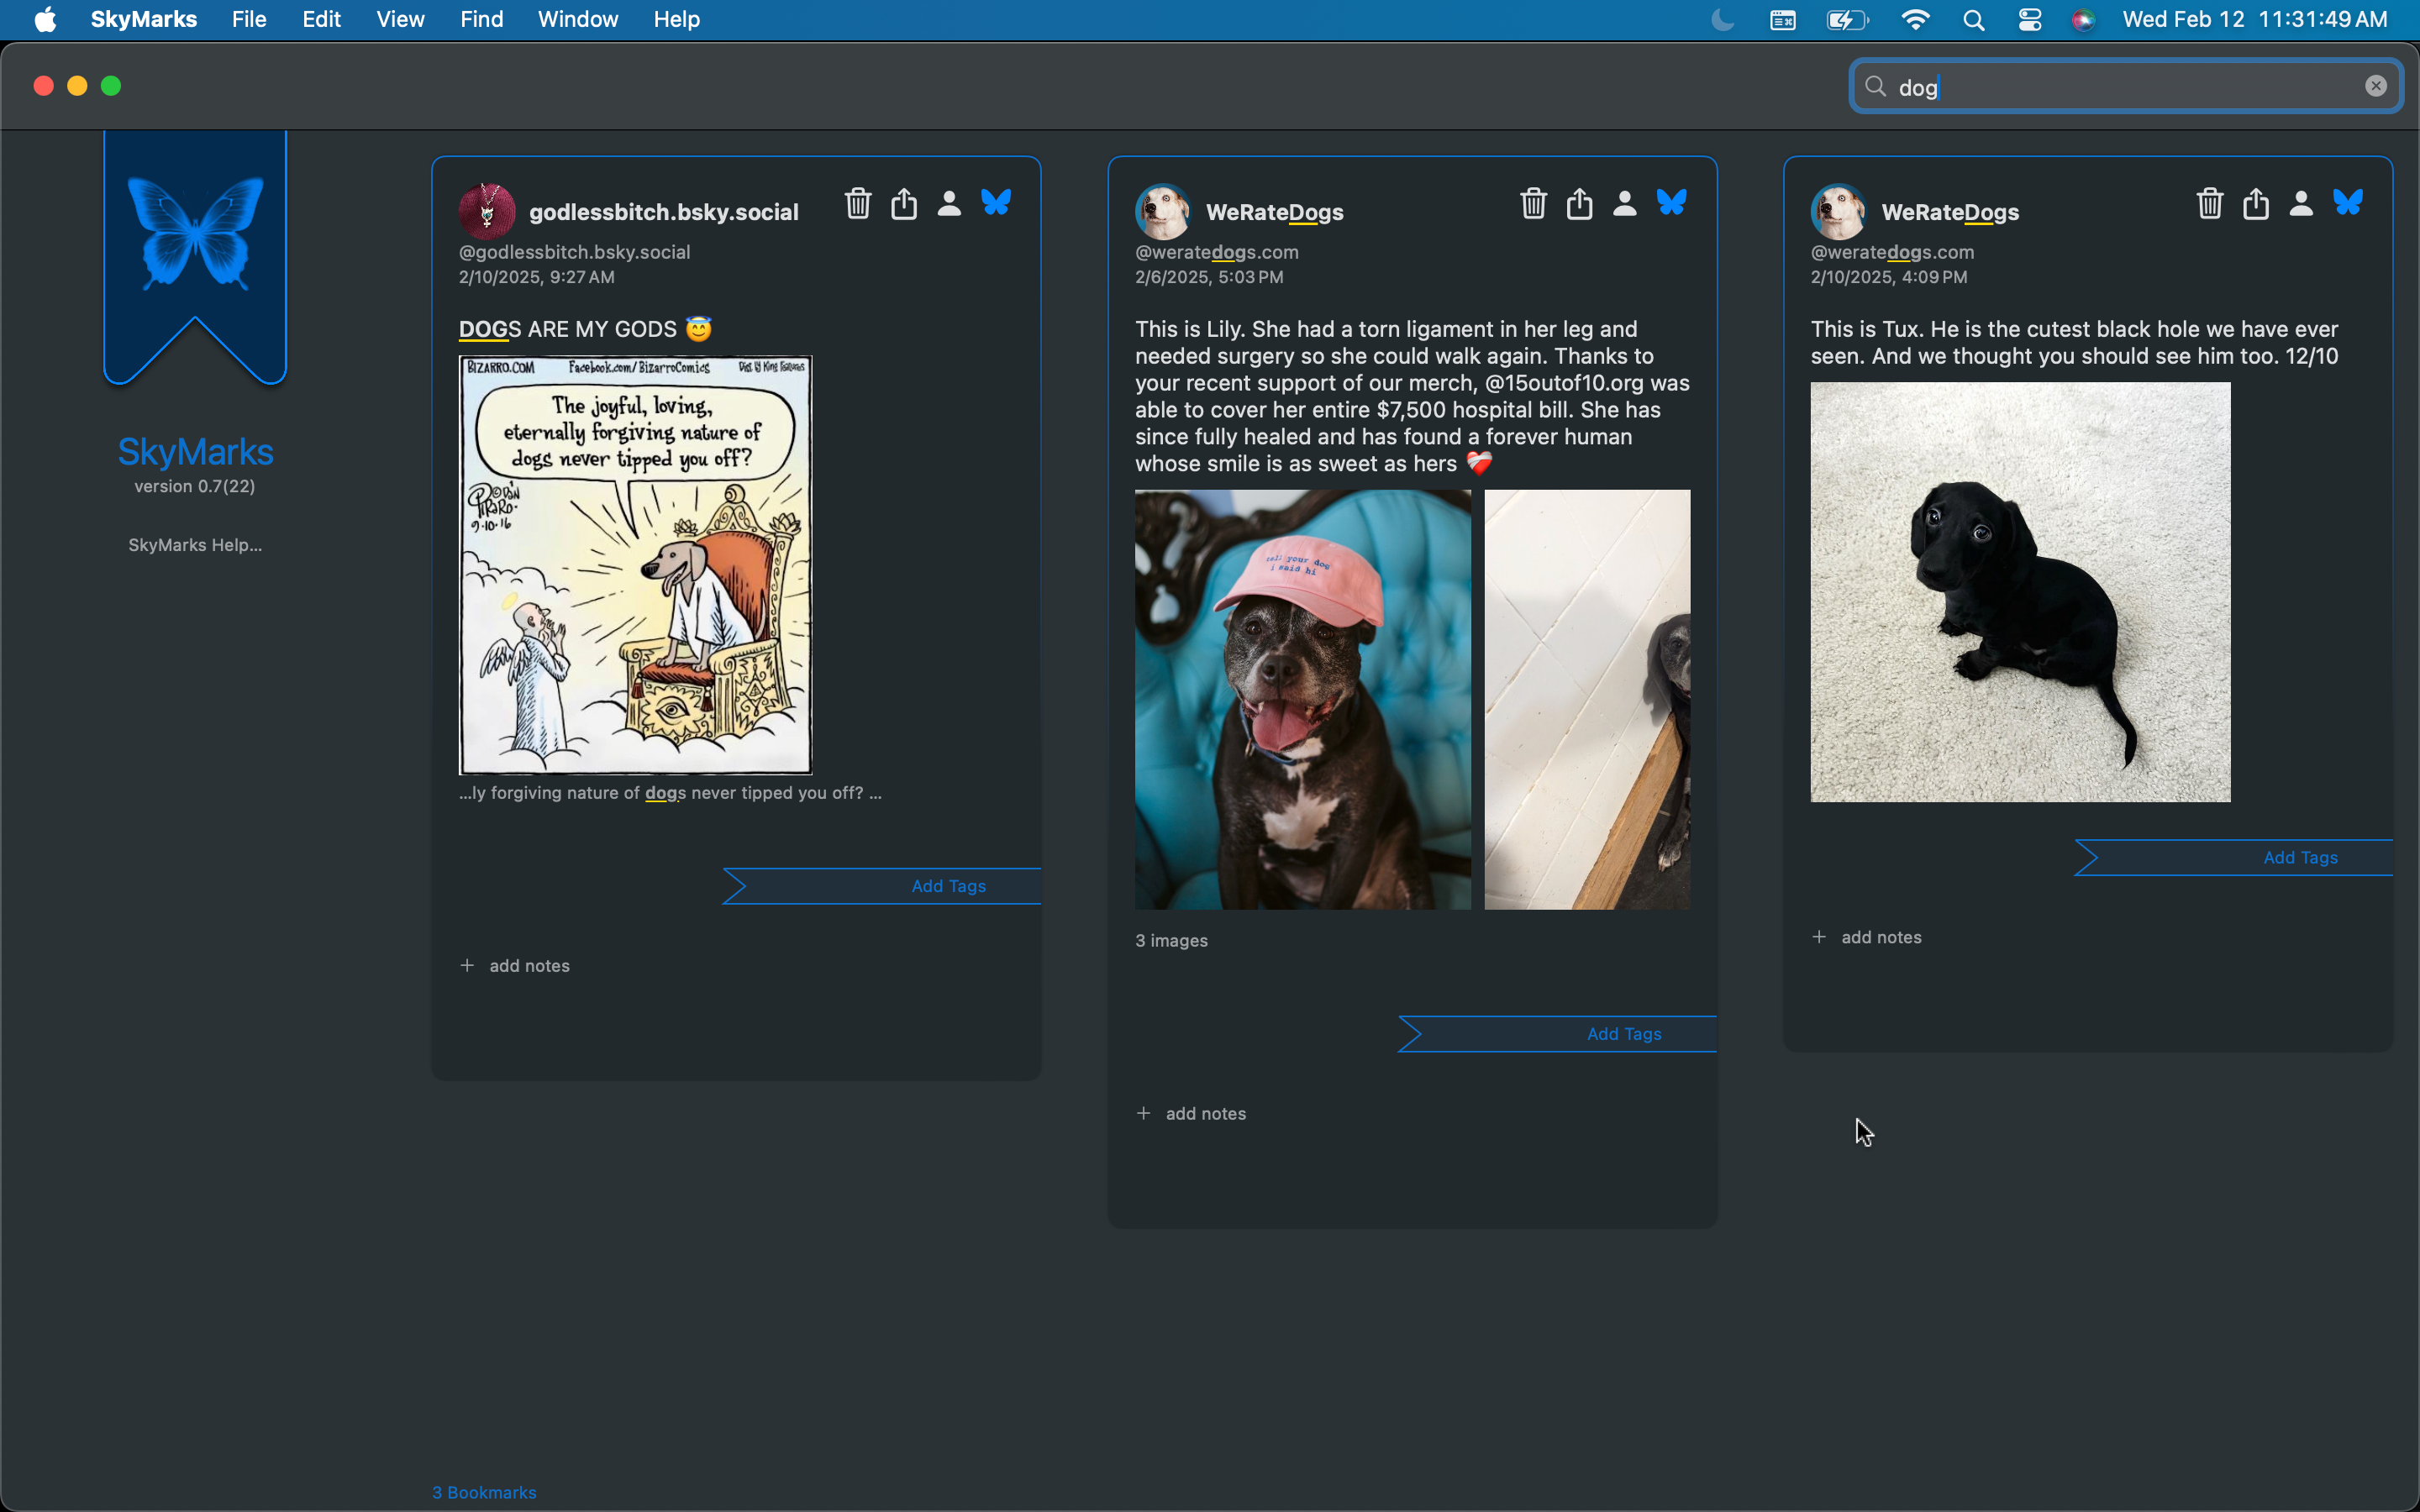Screen dimensions: 2420x1512
Task: Click the Bizarro comic thumbnail
Action: click(x=636, y=565)
